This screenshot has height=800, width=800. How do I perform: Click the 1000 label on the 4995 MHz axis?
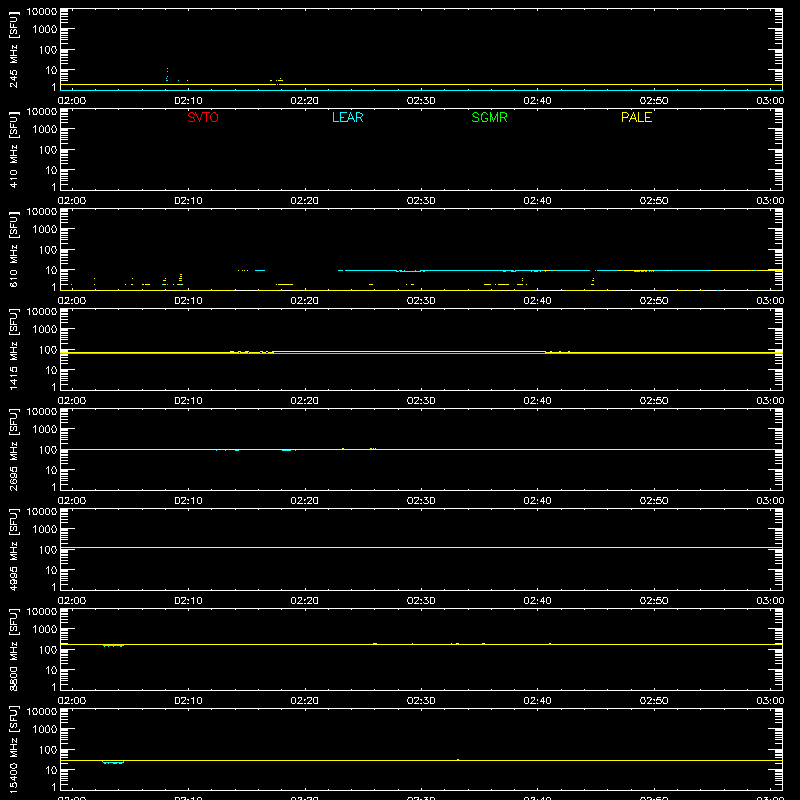coord(45,530)
